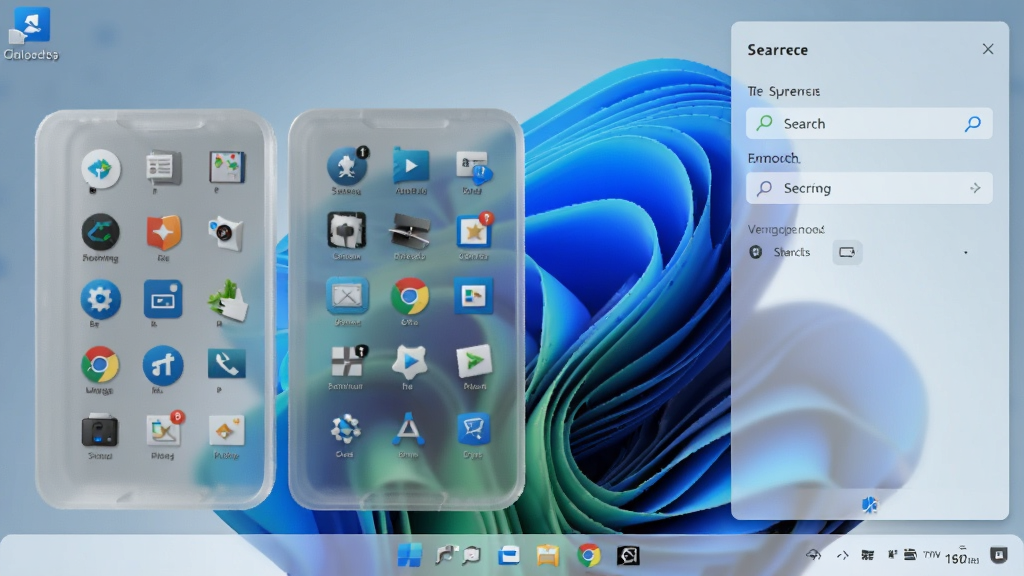The width and height of the screenshot is (1024, 576).
Task: Launch the blue video play folder app
Action: (411, 166)
